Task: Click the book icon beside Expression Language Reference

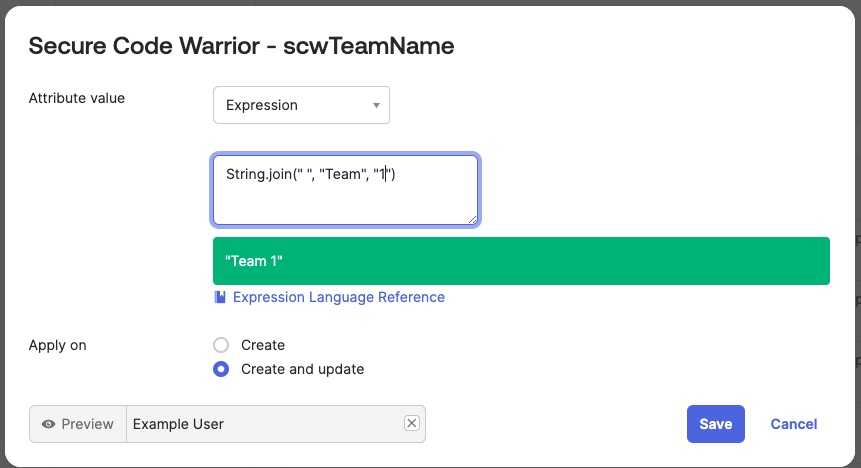Action: click(x=220, y=297)
